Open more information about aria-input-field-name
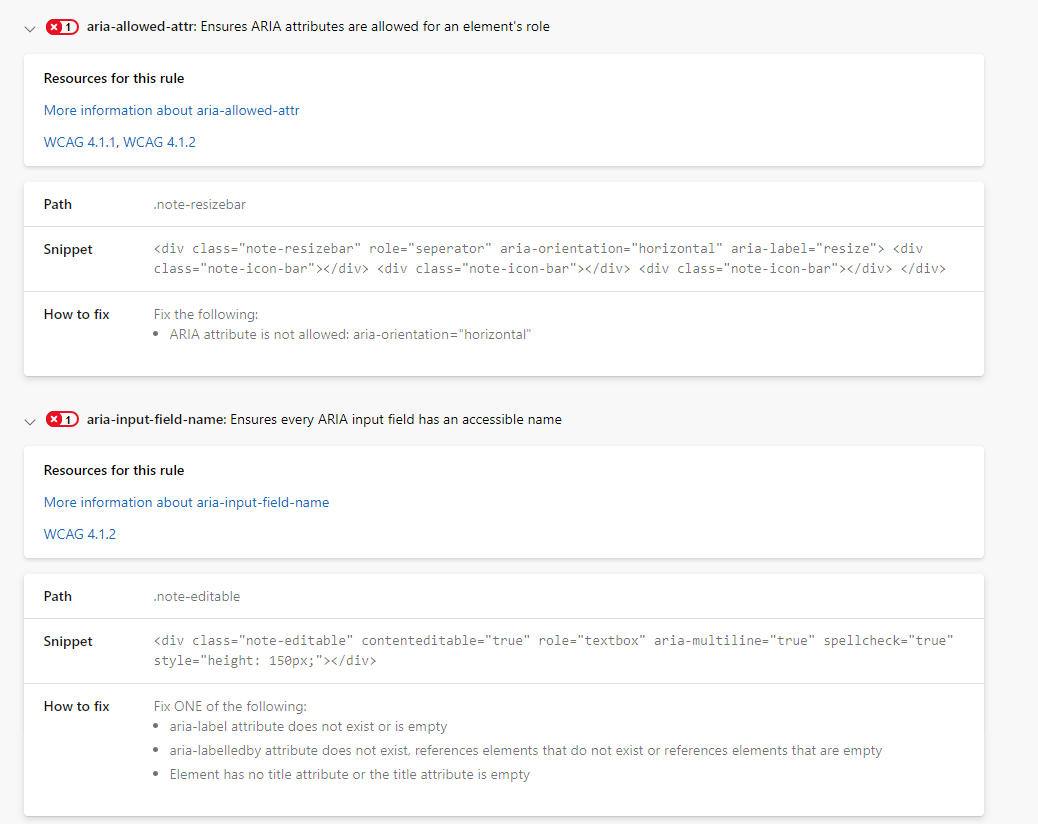Viewport: 1038px width, 824px height. [186, 502]
